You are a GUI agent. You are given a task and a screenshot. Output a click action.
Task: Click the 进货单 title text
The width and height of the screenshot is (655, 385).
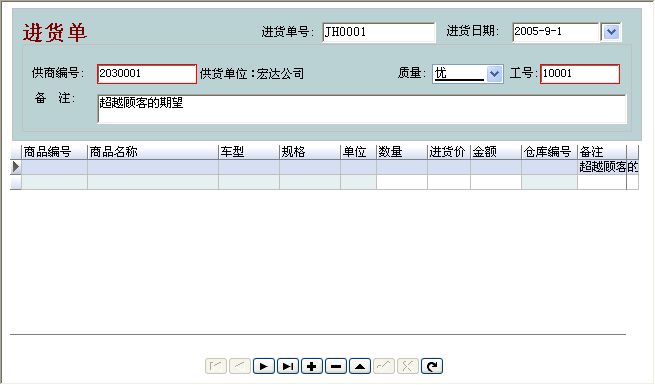[55, 33]
